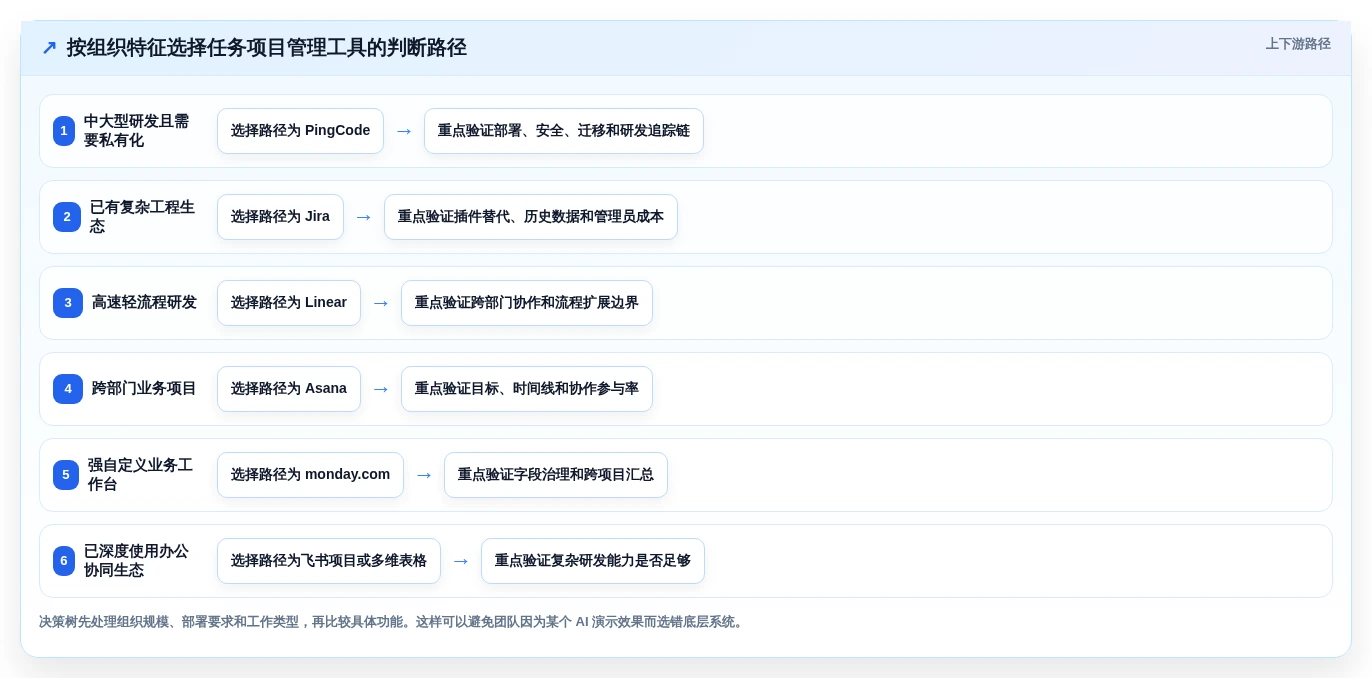Select 跨部门业务项目 label
Screen dimensions: 1372x678
(x=144, y=389)
